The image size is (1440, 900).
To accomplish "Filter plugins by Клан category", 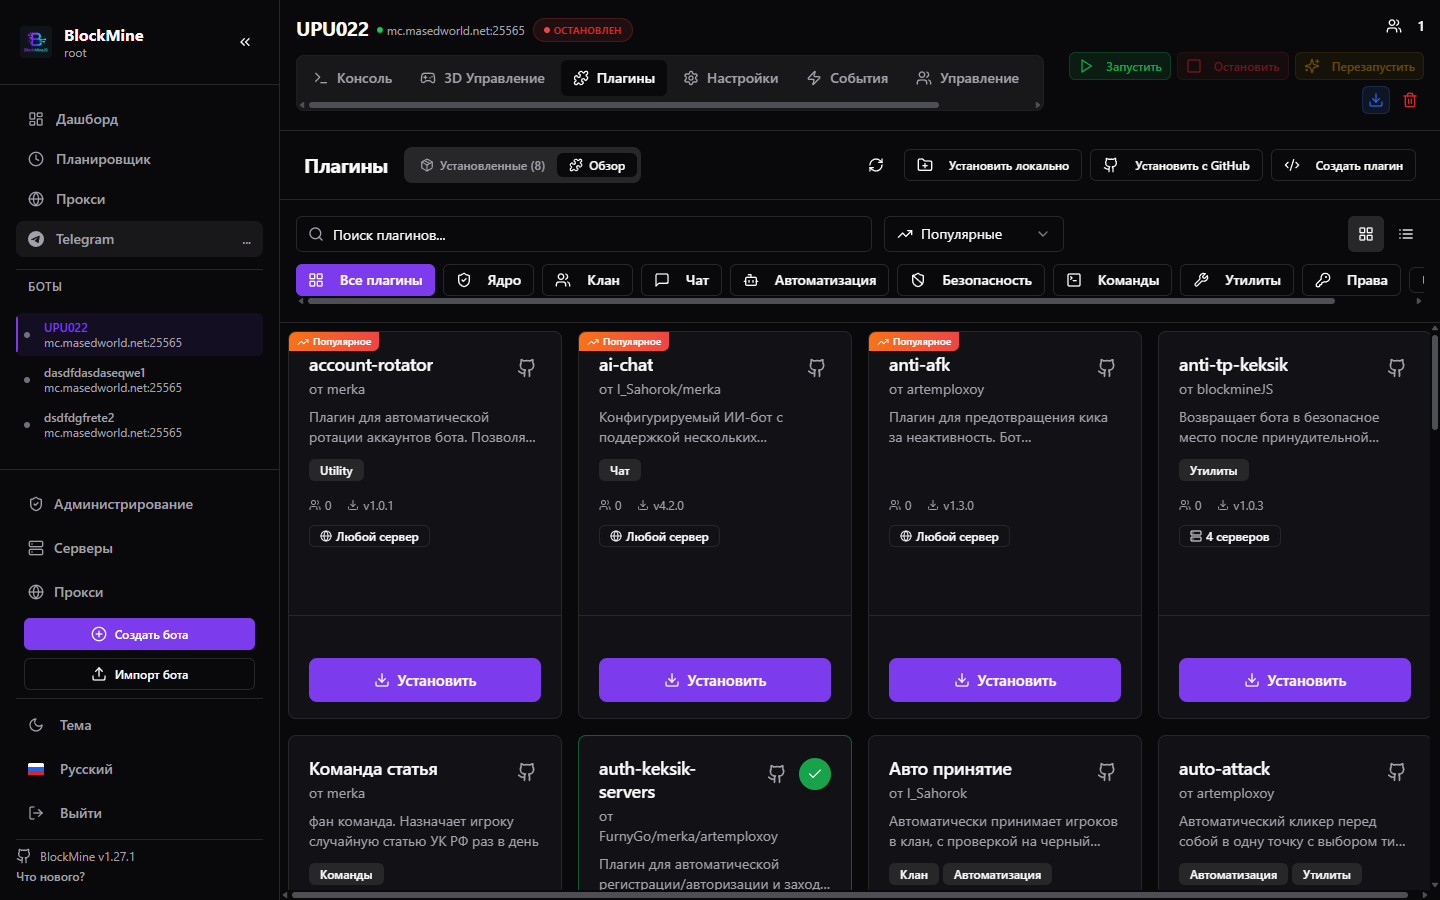I will [x=588, y=280].
